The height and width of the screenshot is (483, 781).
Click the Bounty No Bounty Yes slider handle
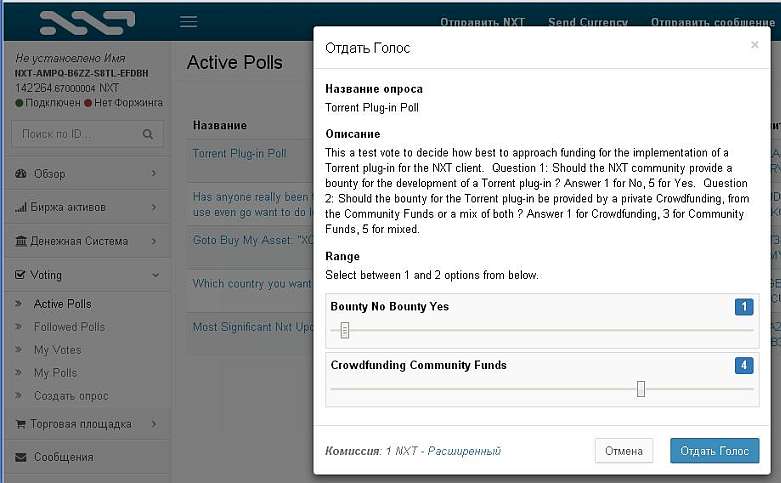coord(345,330)
